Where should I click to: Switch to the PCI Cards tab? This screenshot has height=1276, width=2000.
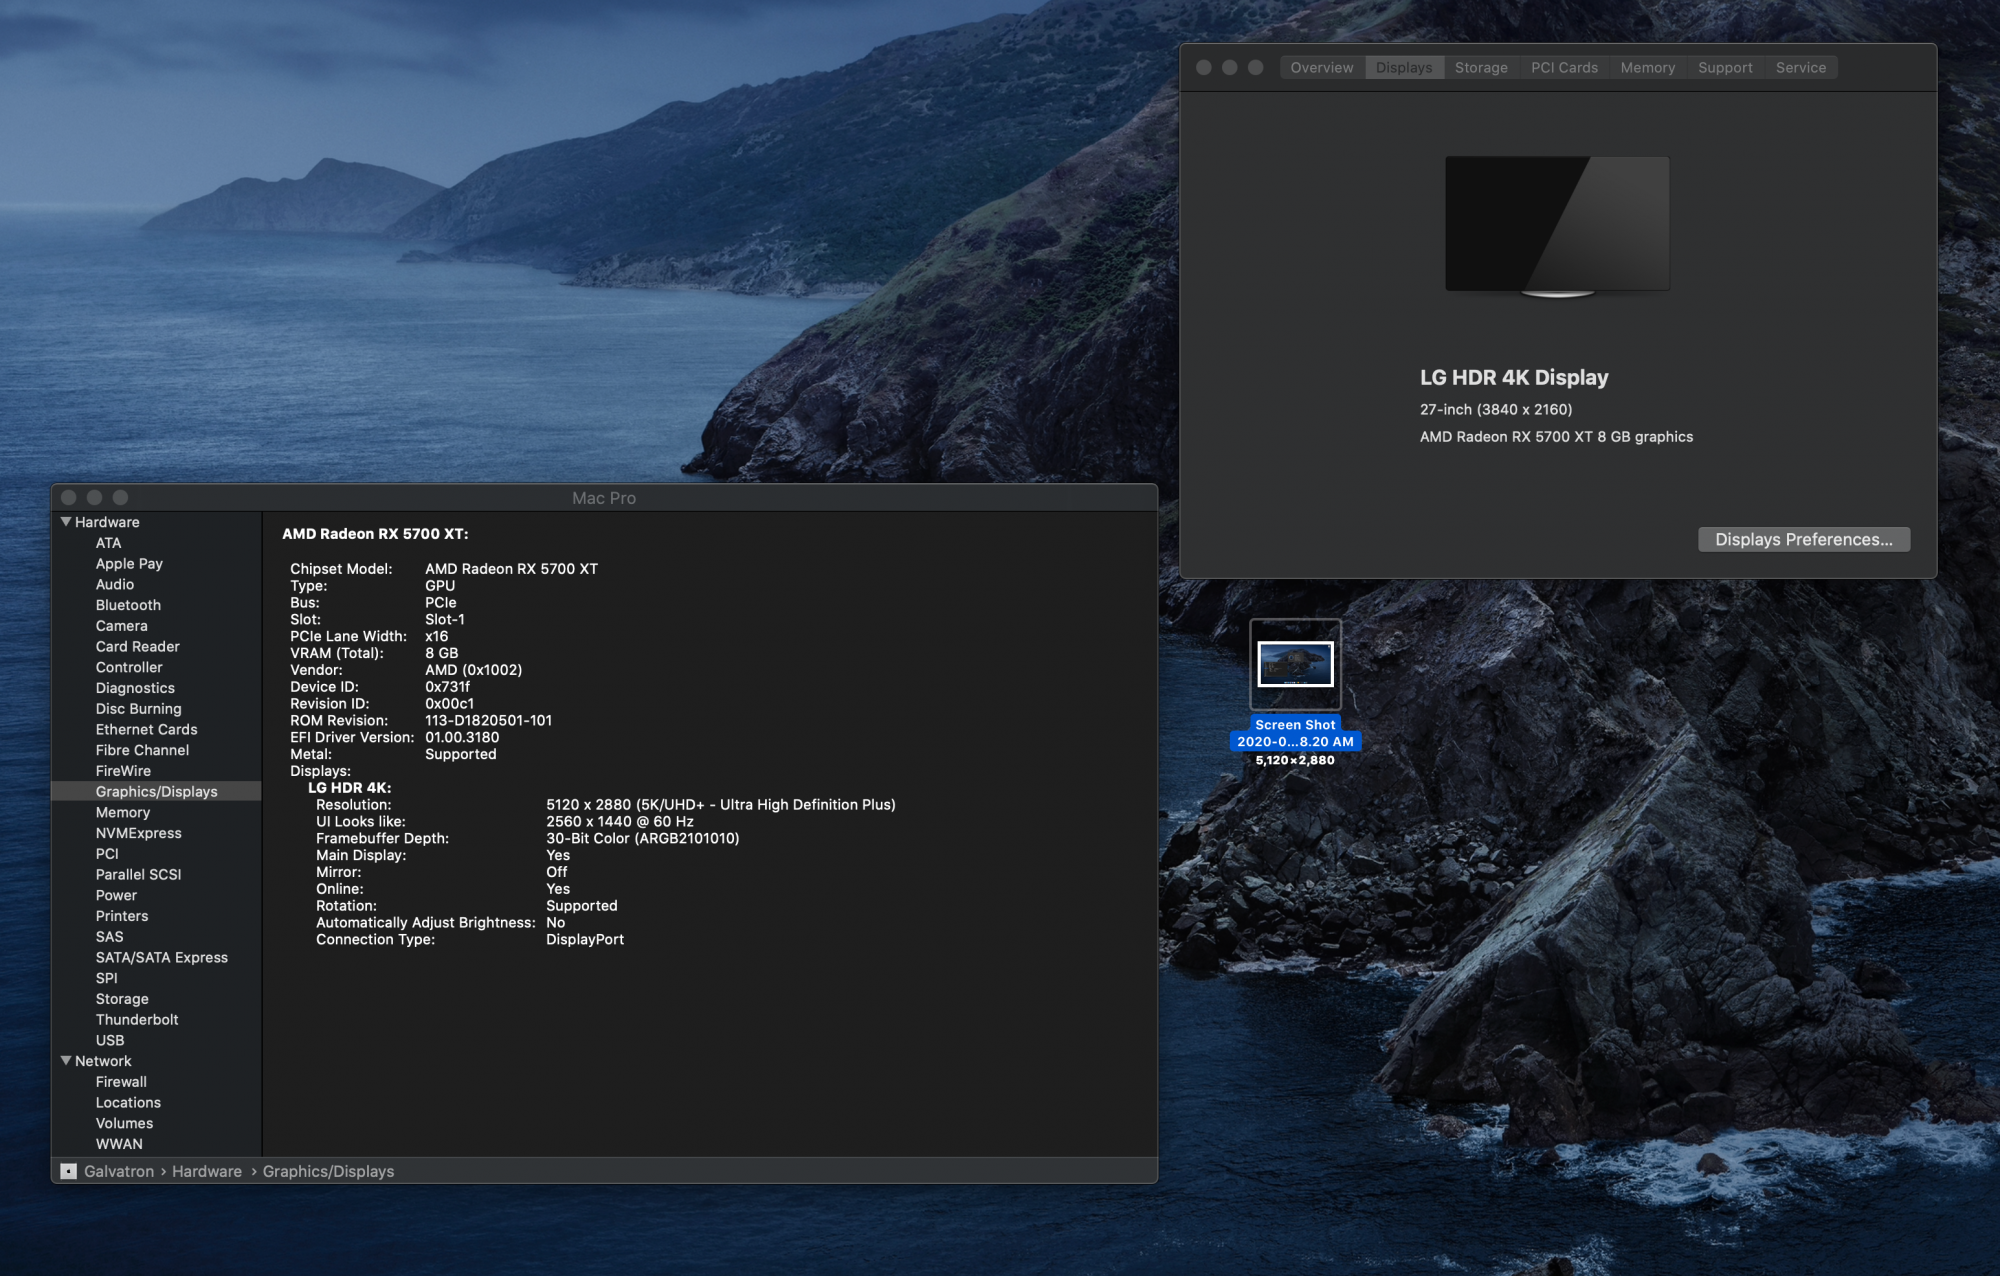(1564, 68)
